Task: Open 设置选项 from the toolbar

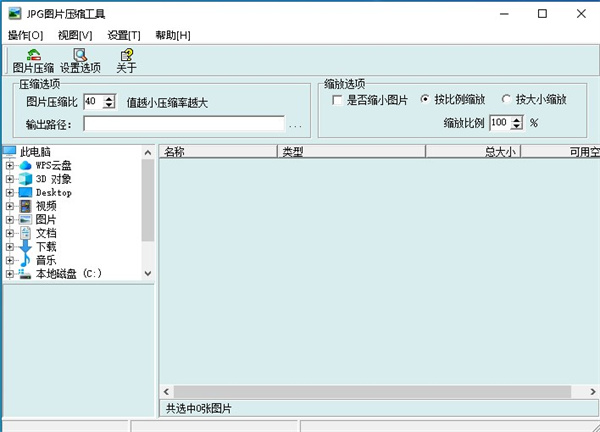Action: 80,56
